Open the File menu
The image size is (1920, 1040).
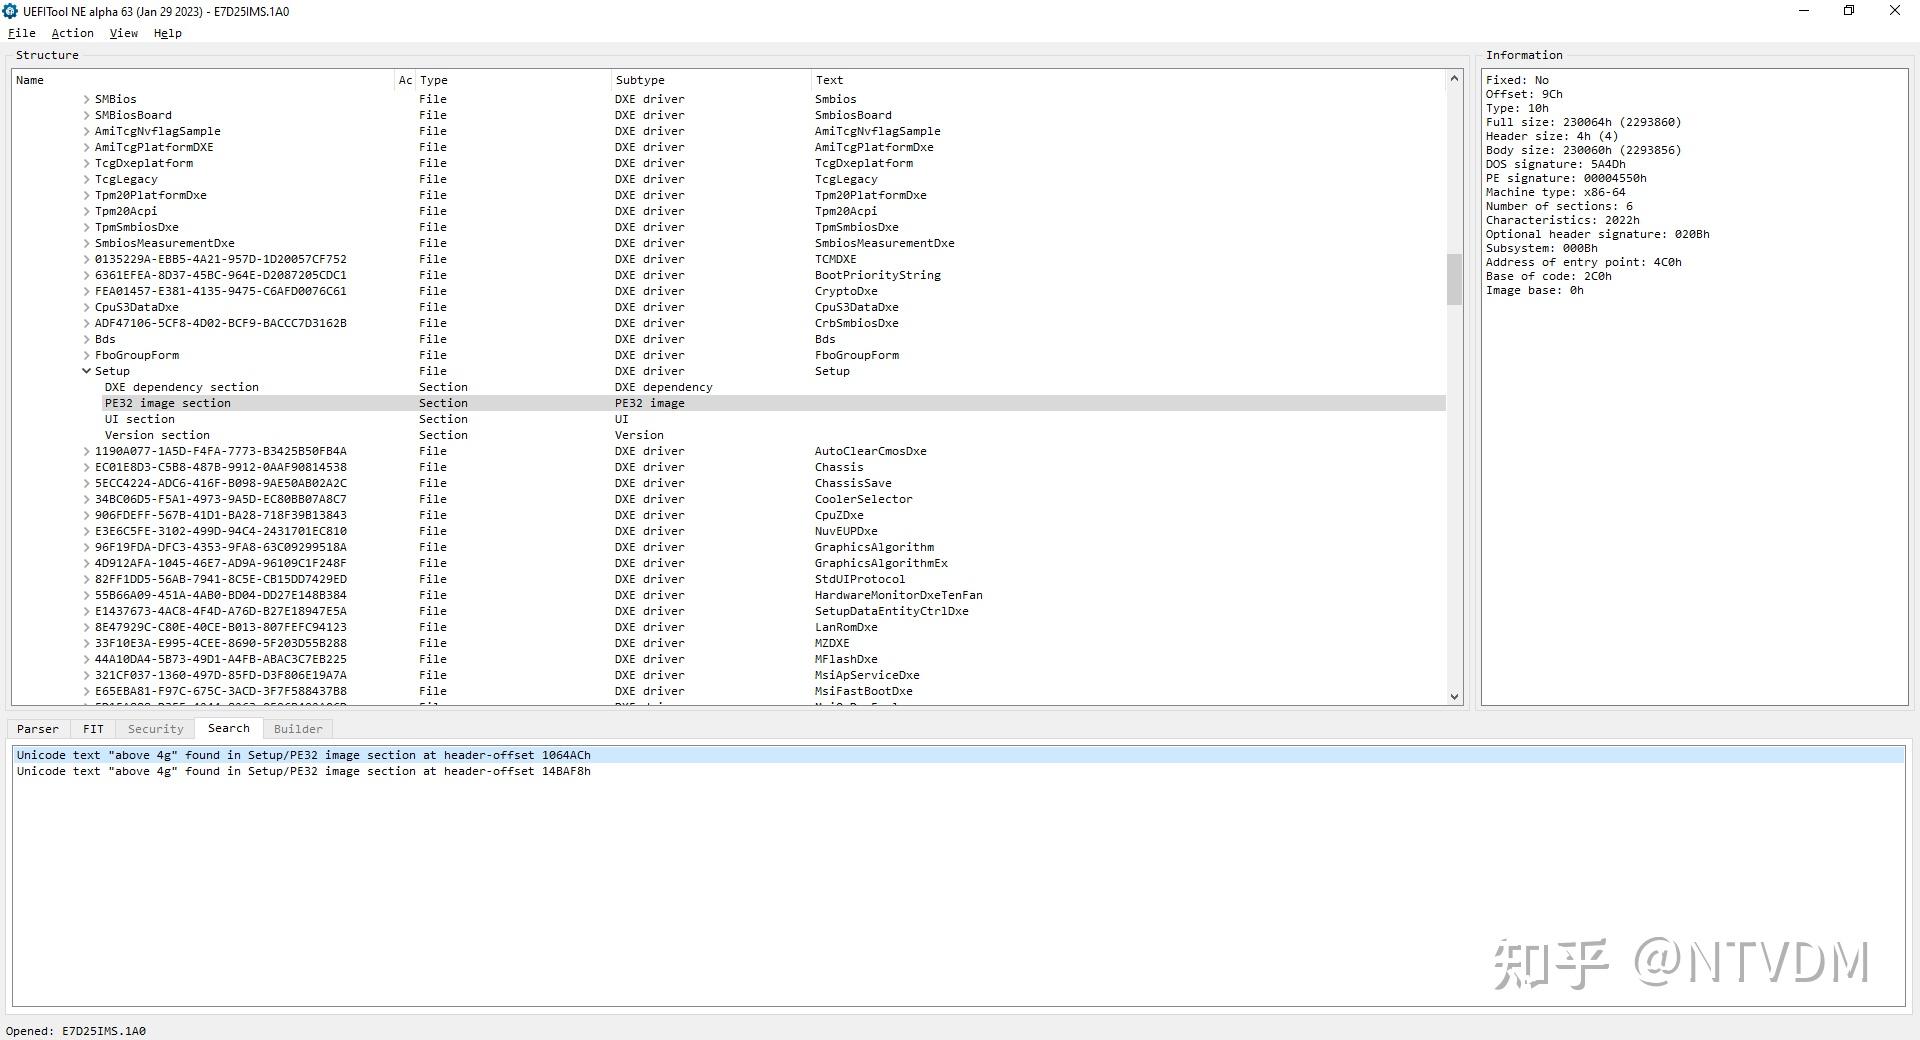pyautogui.click(x=21, y=33)
